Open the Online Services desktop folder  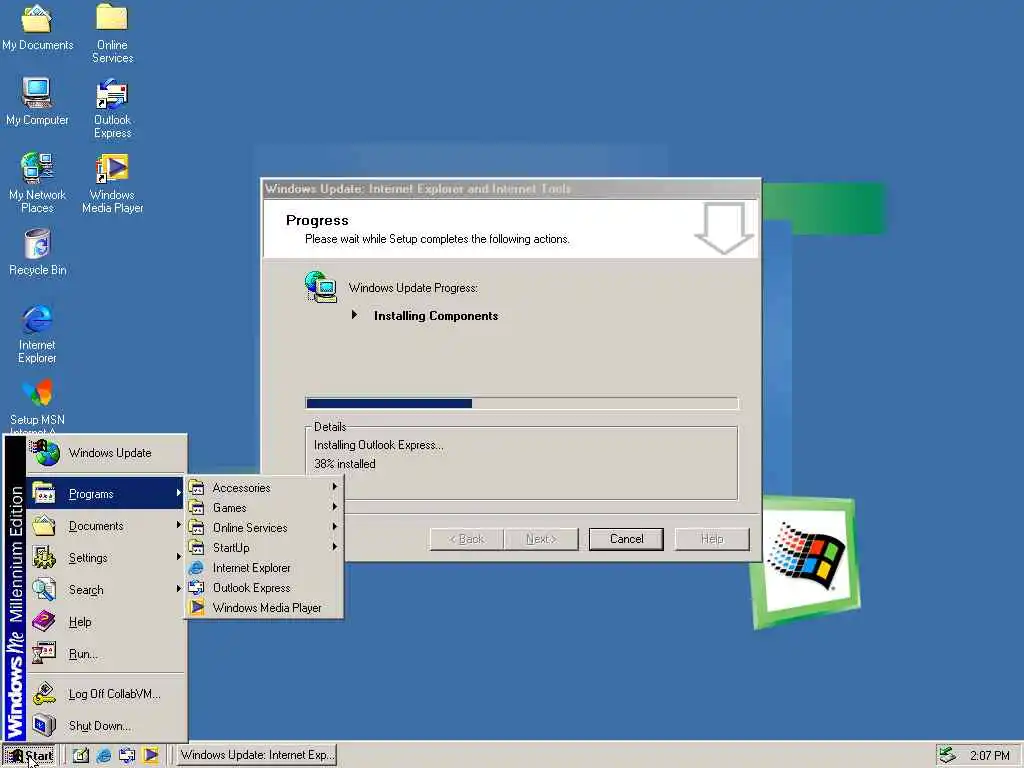pos(112,33)
